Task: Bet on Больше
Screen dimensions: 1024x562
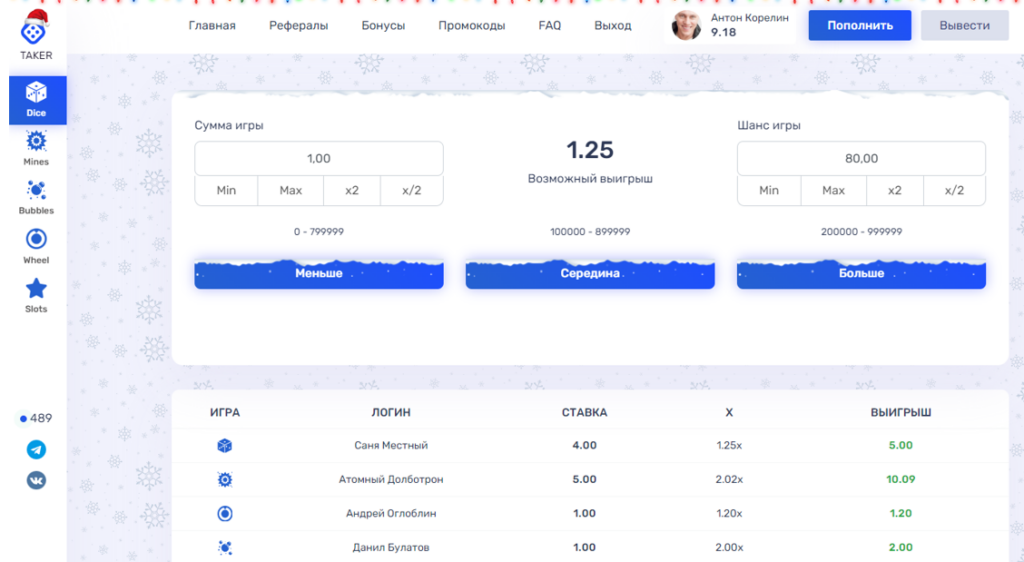Action: click(x=861, y=273)
